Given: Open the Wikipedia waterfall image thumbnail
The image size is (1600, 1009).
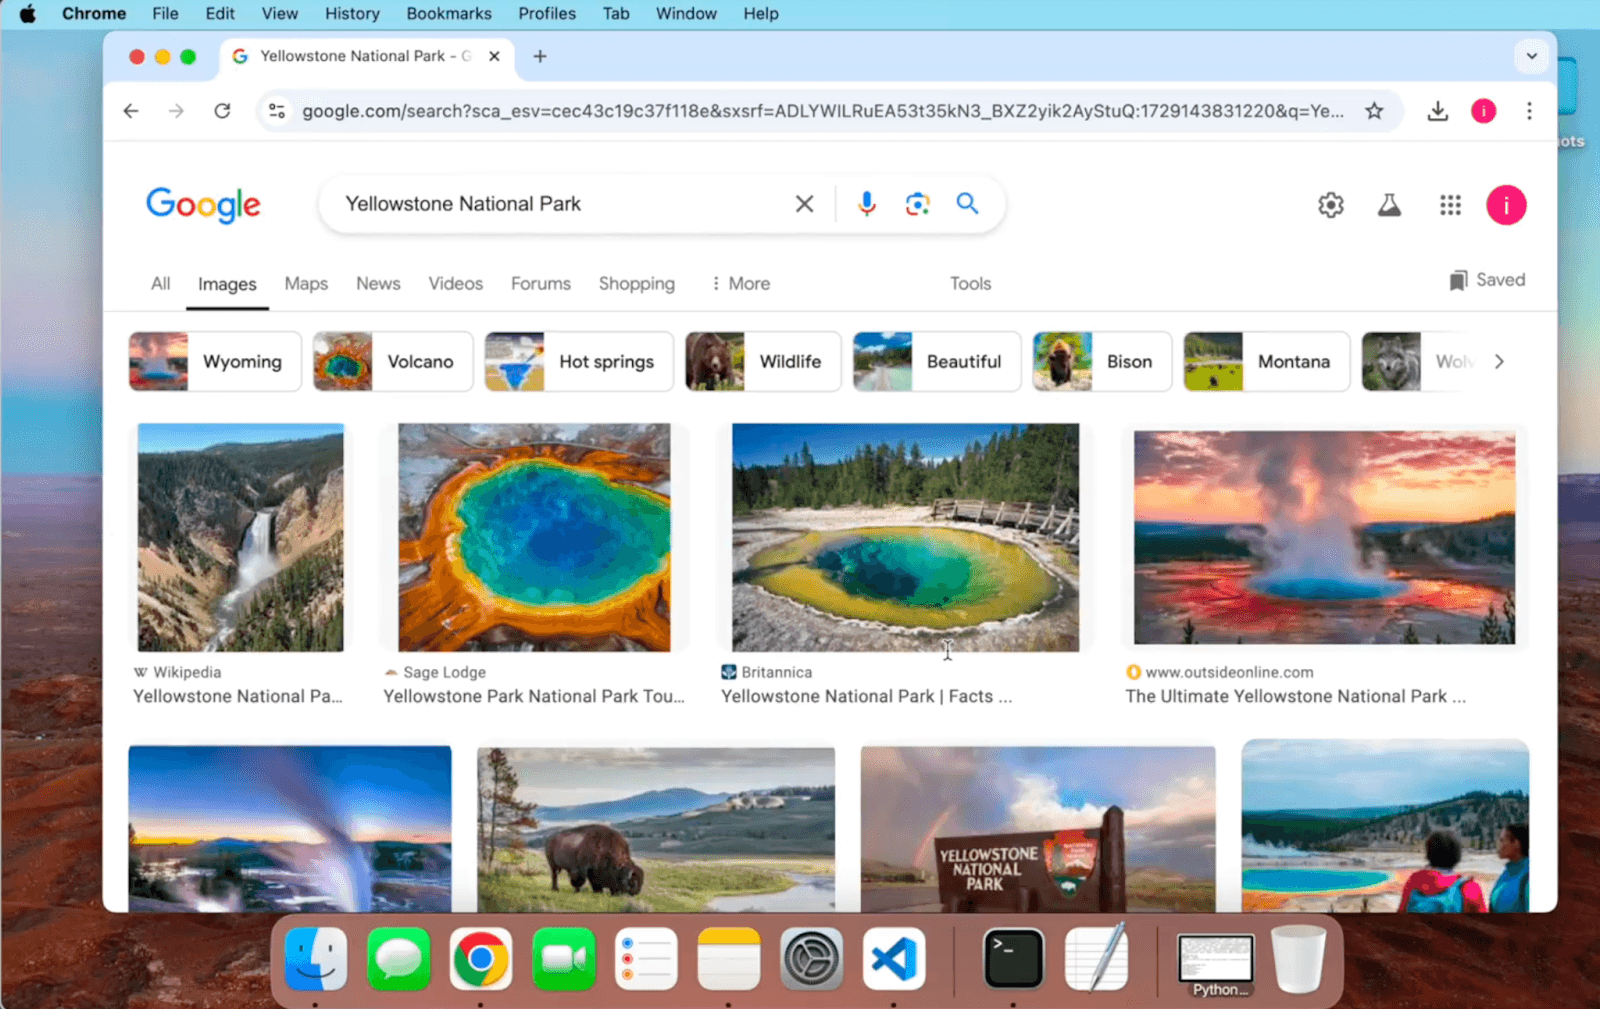Looking at the screenshot, I should 240,537.
